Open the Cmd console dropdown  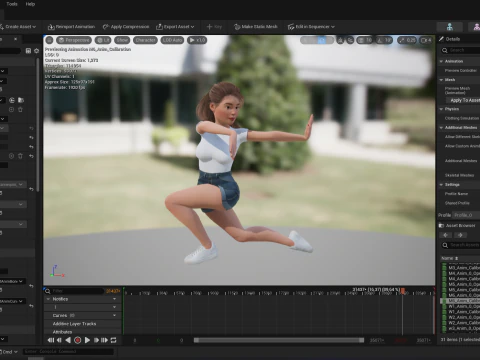pos(8,352)
